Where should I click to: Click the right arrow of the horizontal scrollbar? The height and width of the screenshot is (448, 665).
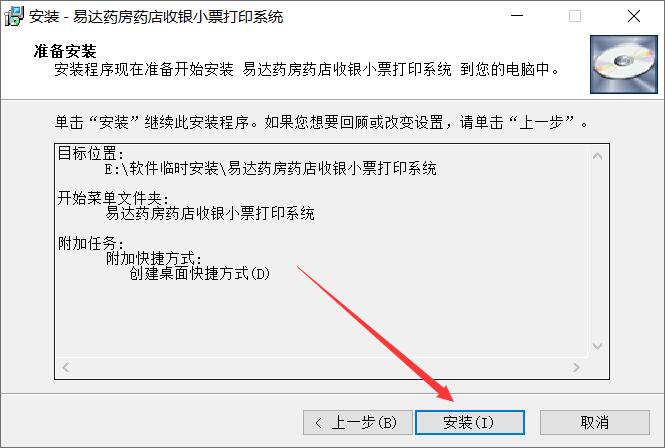tap(576, 367)
